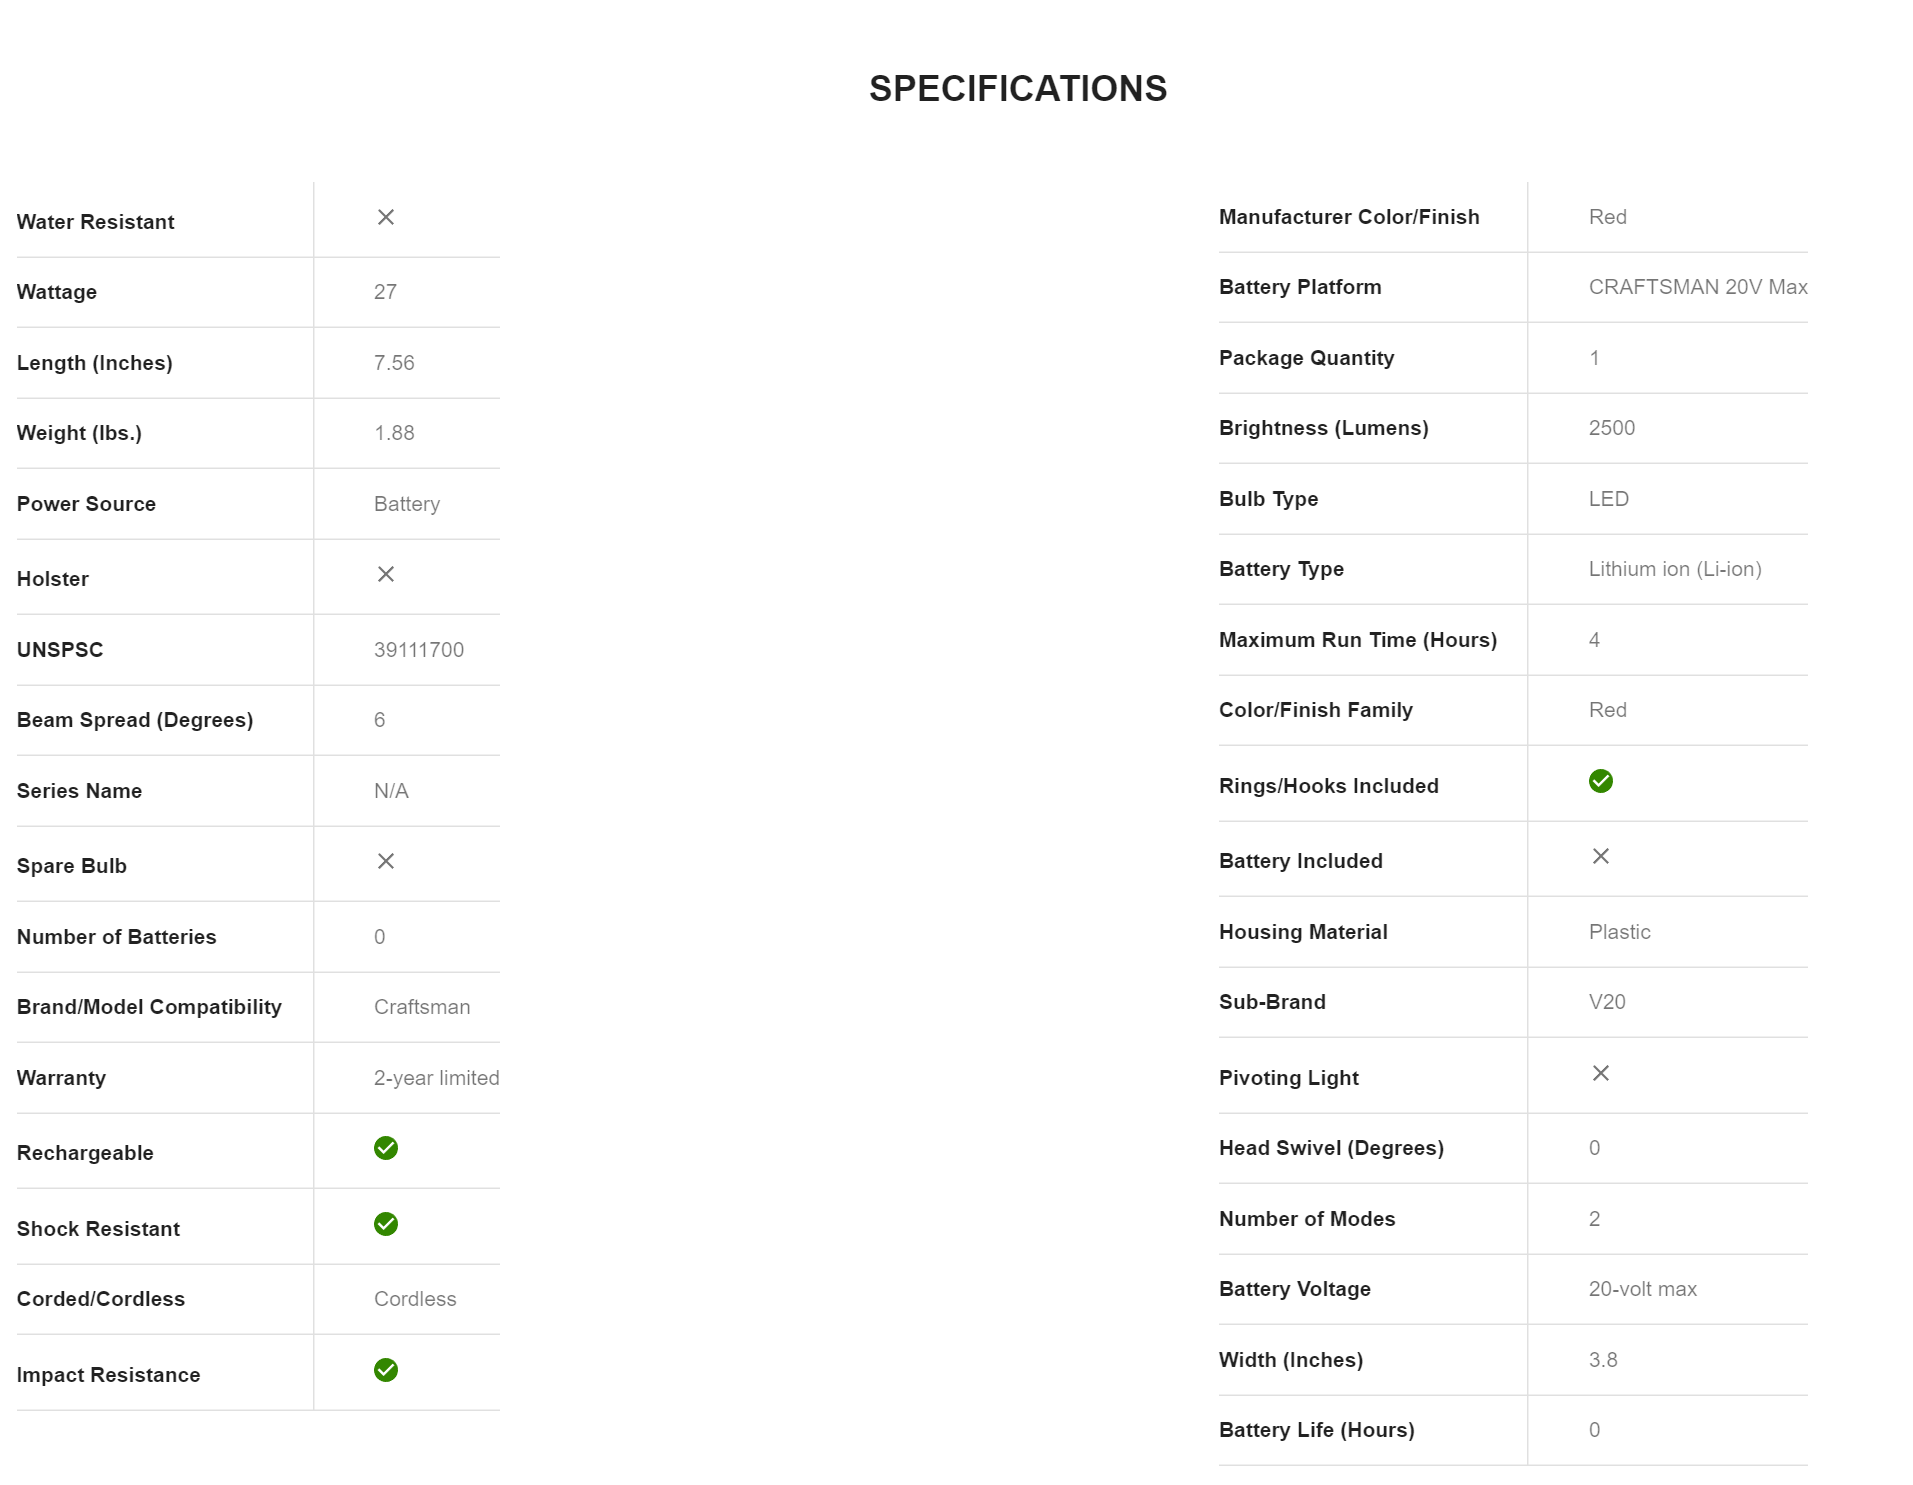Viewport: 1913px width, 1485px height.
Task: Click the CRAFTSMAN 20V Max platform value
Action: 1697,287
